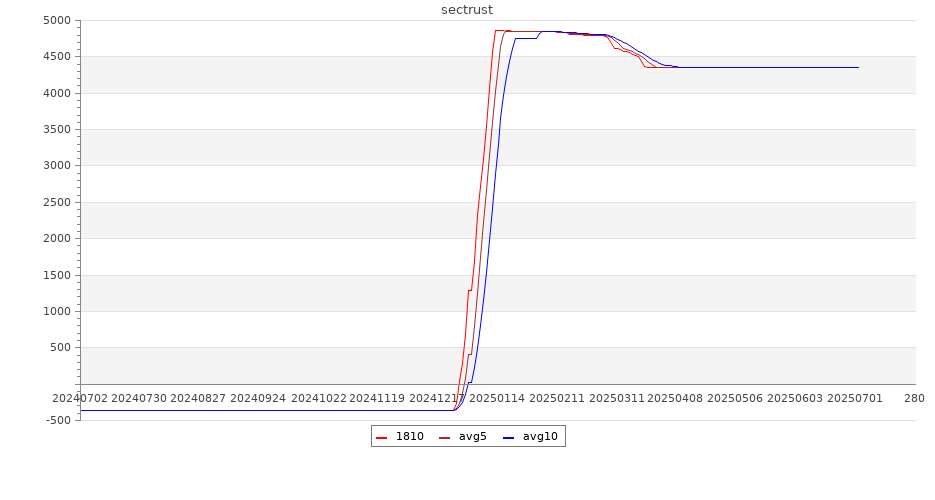Click the avg5 legend line marker
Screen dimensions: 935x500
(x=444, y=437)
